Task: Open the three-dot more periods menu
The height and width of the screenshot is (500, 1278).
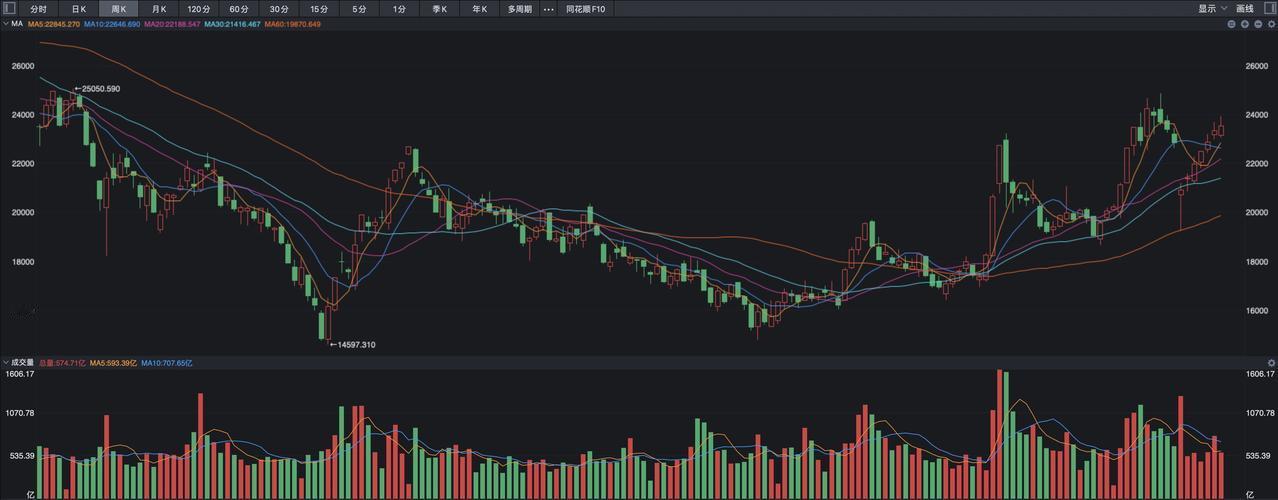Action: coord(548,8)
